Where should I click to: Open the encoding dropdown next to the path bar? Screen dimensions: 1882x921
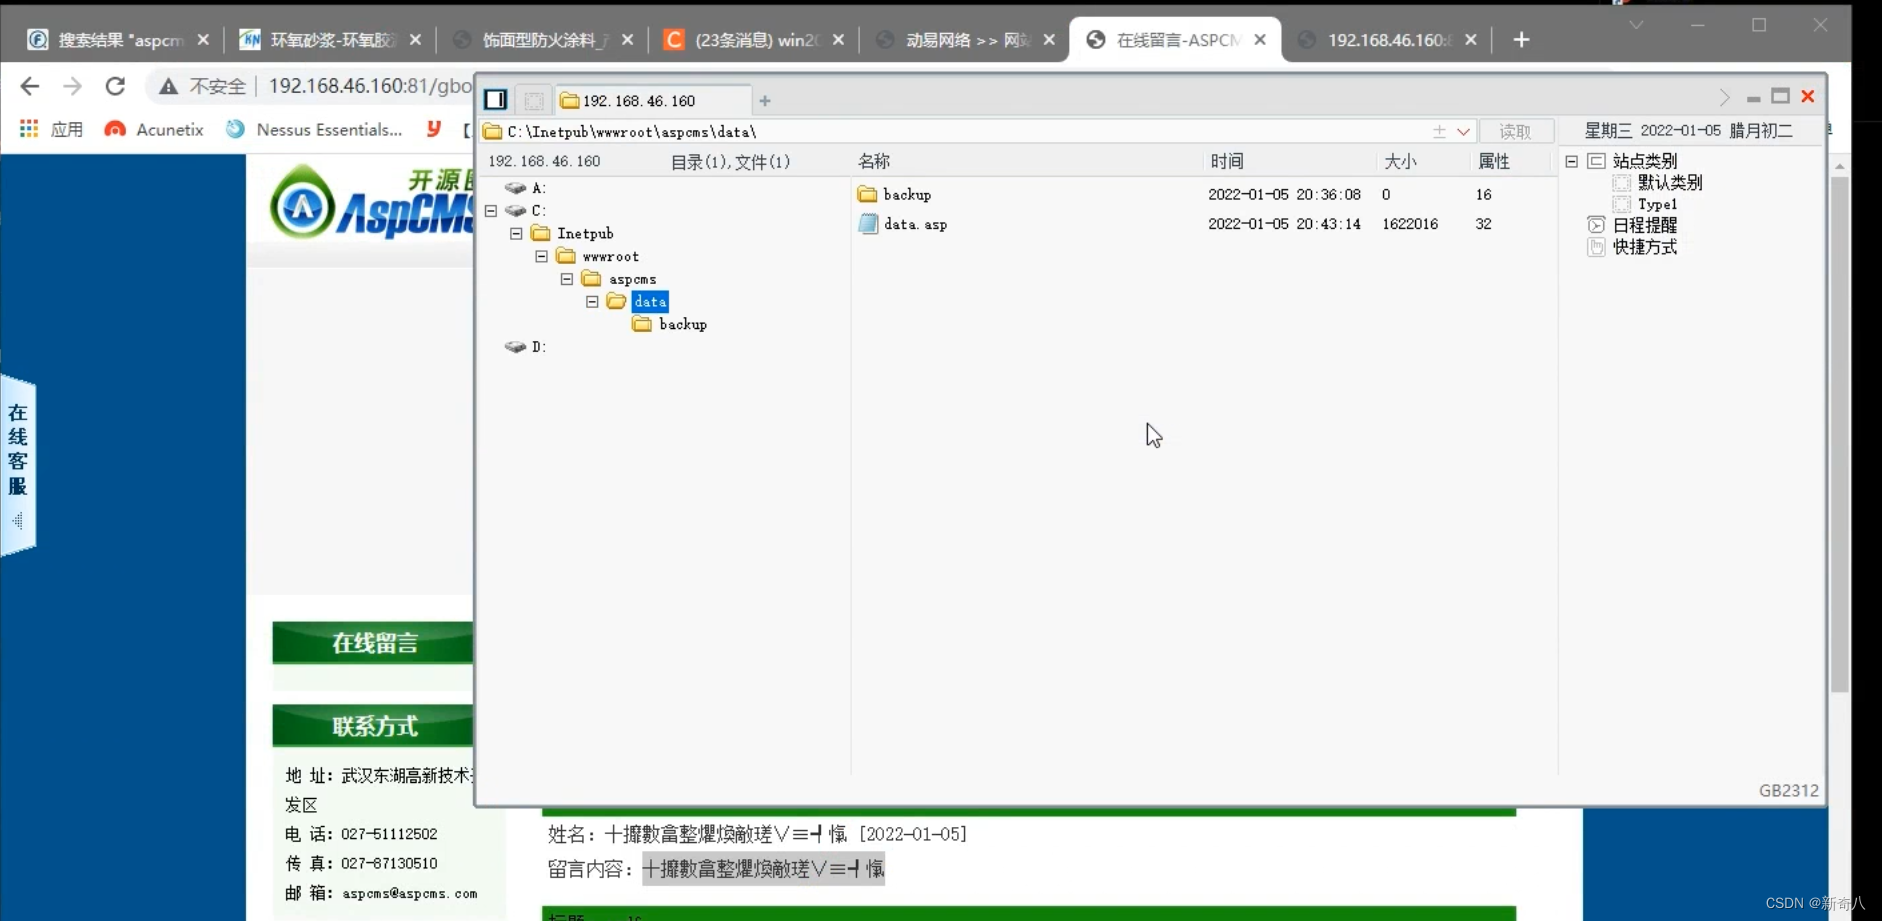[x=1463, y=131]
